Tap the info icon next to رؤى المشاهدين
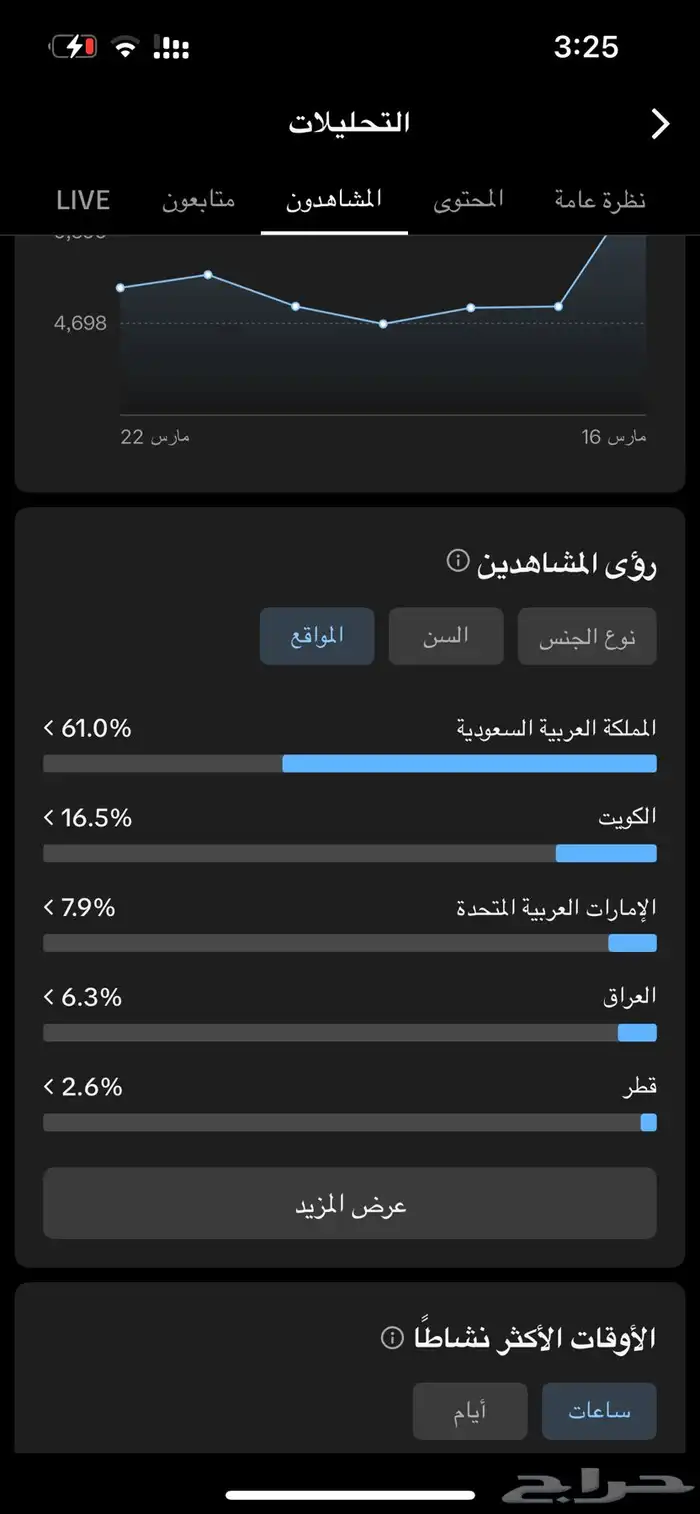This screenshot has width=700, height=1514. point(457,560)
